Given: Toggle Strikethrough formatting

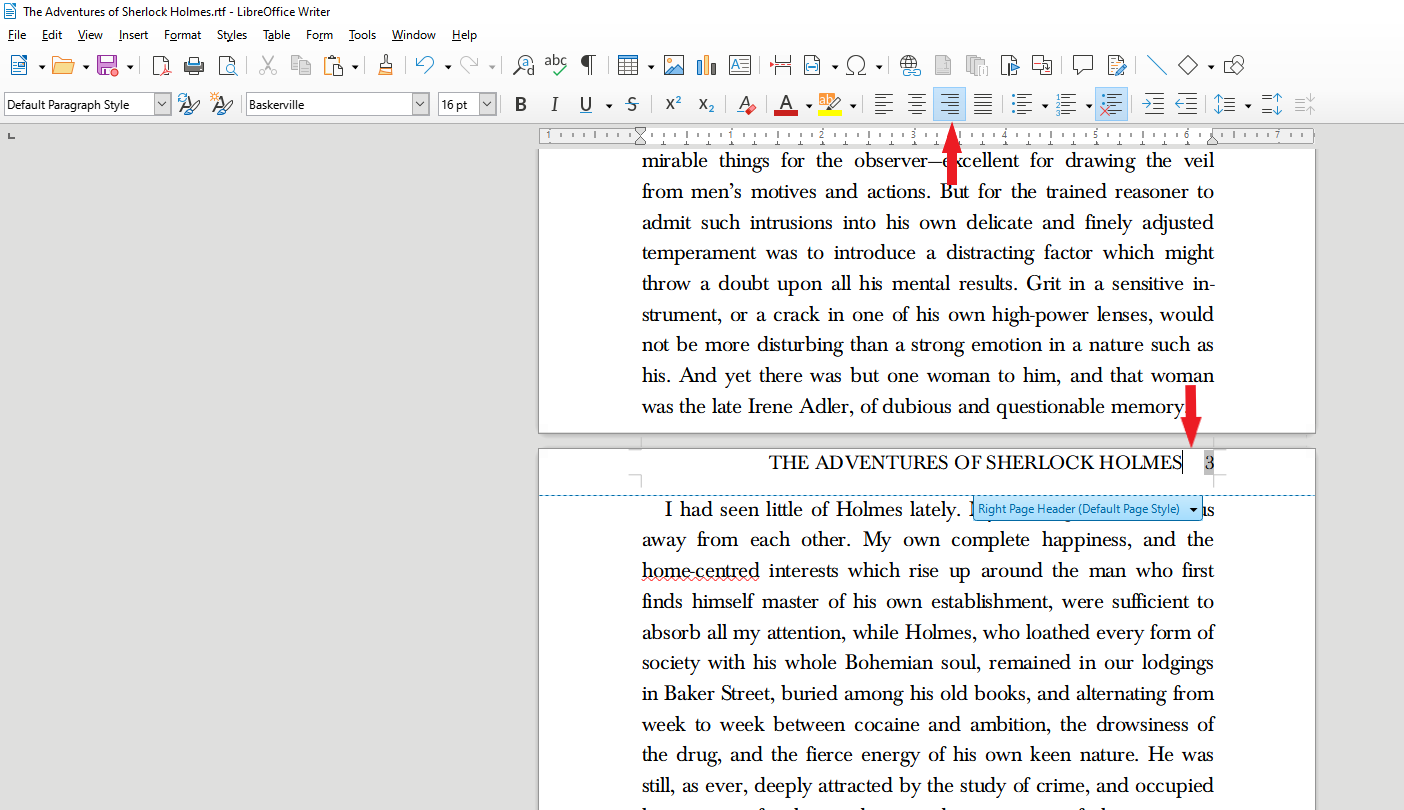Looking at the screenshot, I should (632, 104).
